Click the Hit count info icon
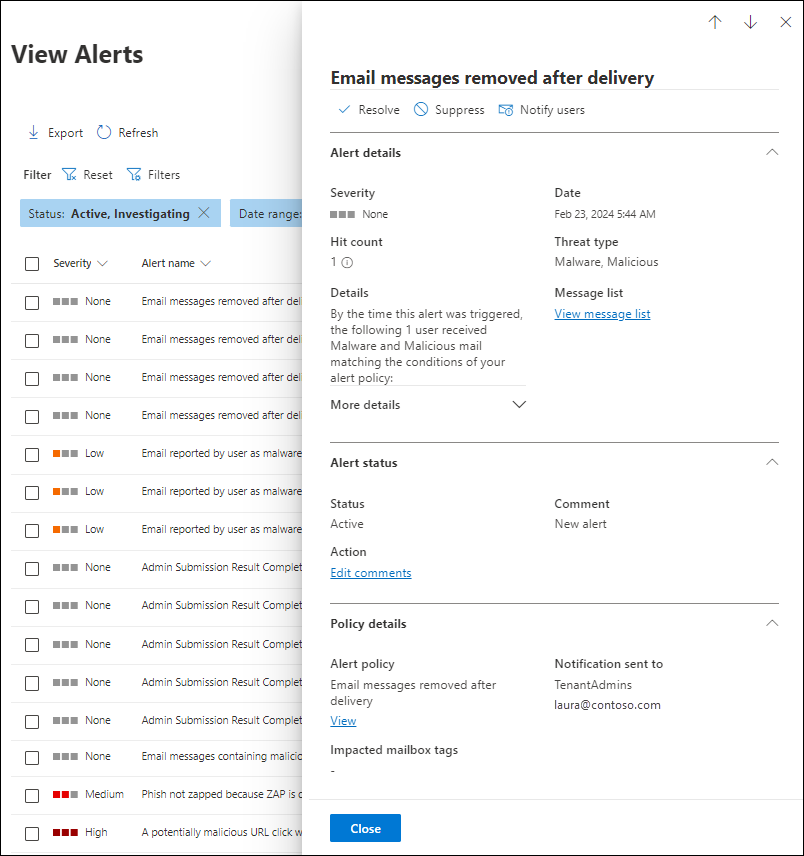The image size is (804, 856). 347,263
